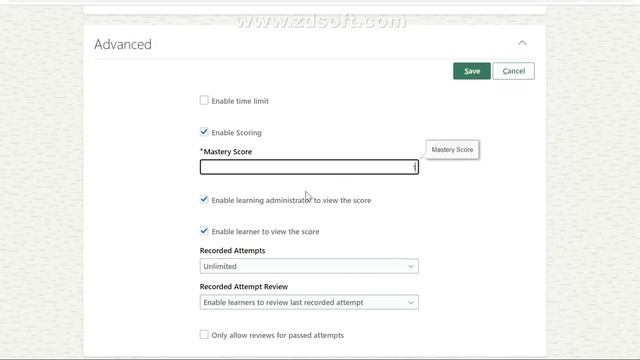Toggle Enable learner to view the score

pyautogui.click(x=204, y=231)
